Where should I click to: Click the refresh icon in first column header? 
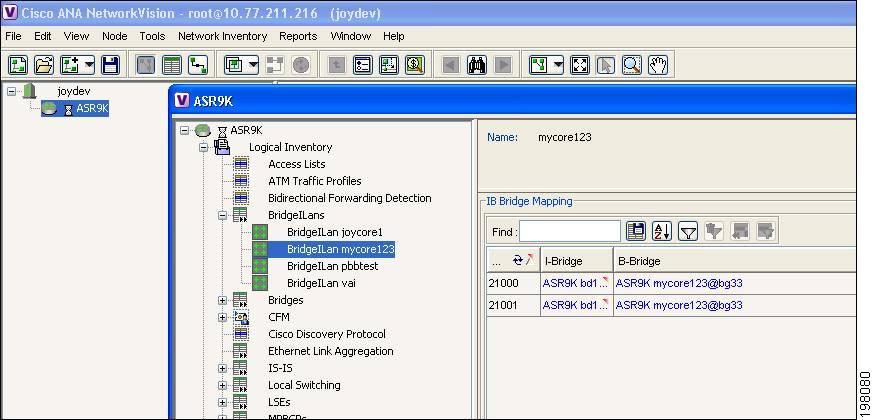click(518, 260)
